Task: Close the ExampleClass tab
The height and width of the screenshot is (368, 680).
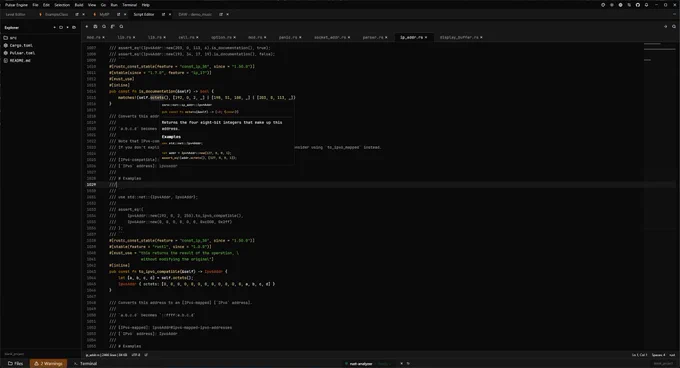Action: 83,14
